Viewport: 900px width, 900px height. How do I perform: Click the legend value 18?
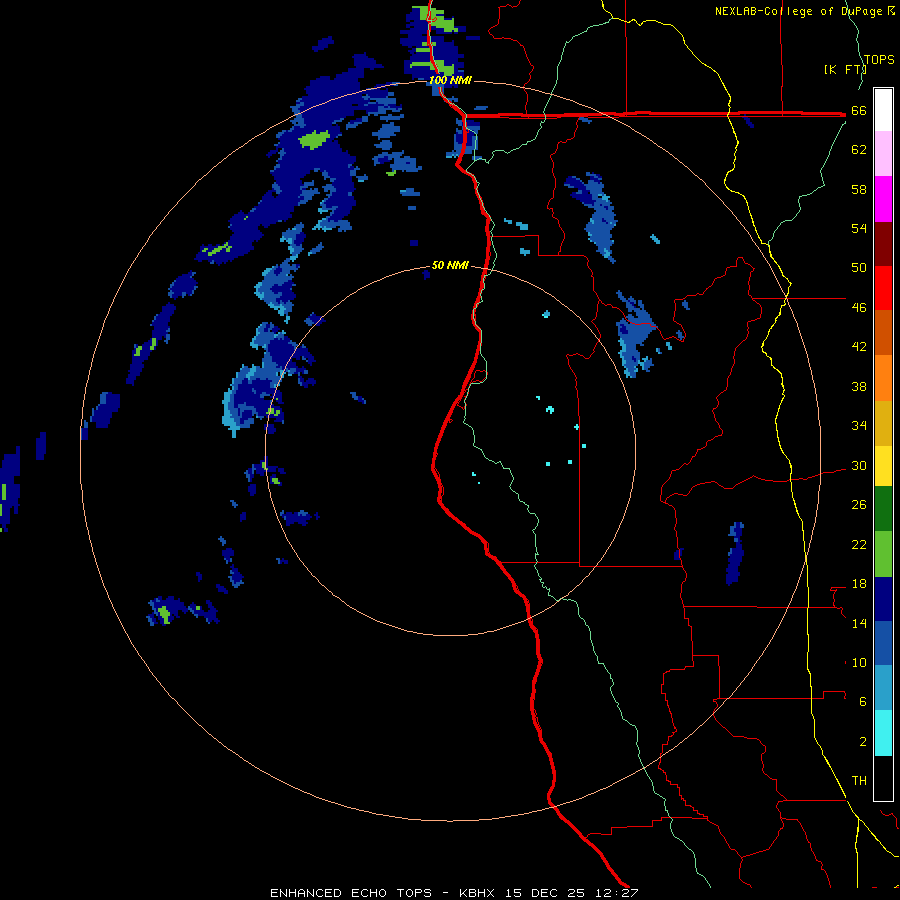click(859, 584)
